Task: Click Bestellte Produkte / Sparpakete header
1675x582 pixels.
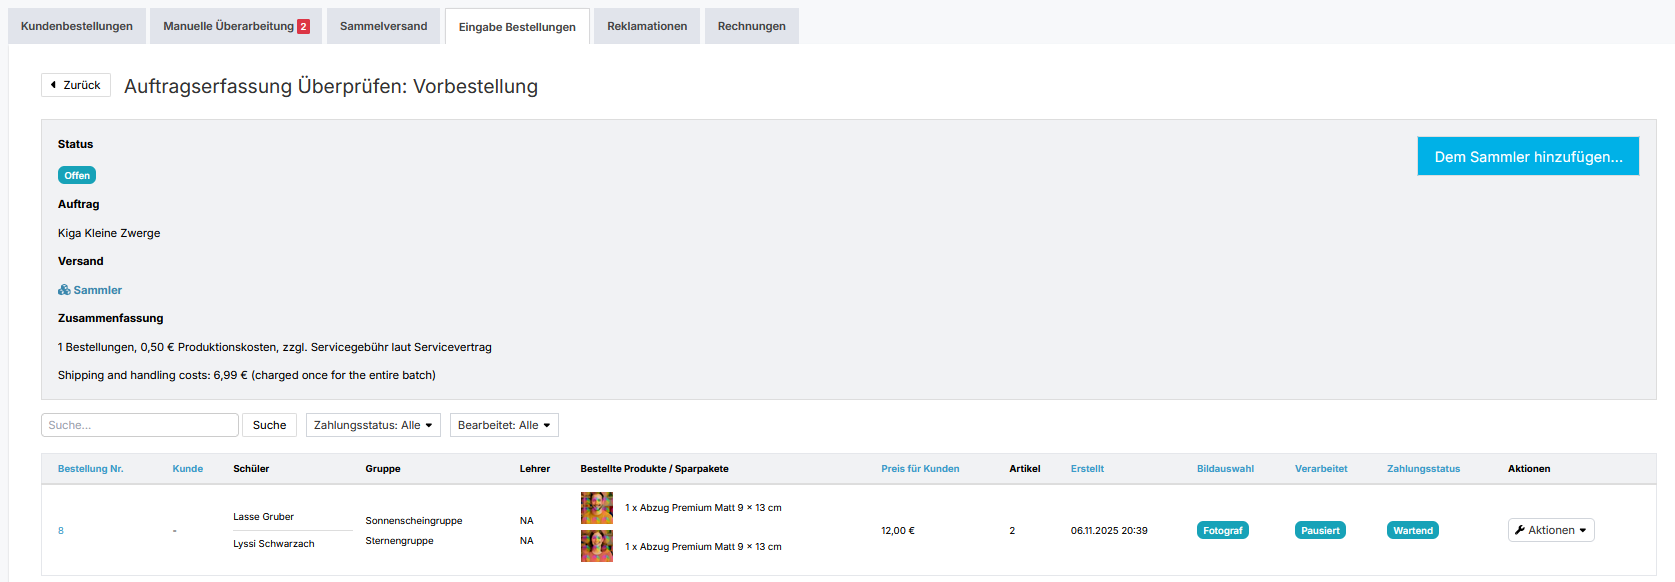Action: tap(654, 468)
